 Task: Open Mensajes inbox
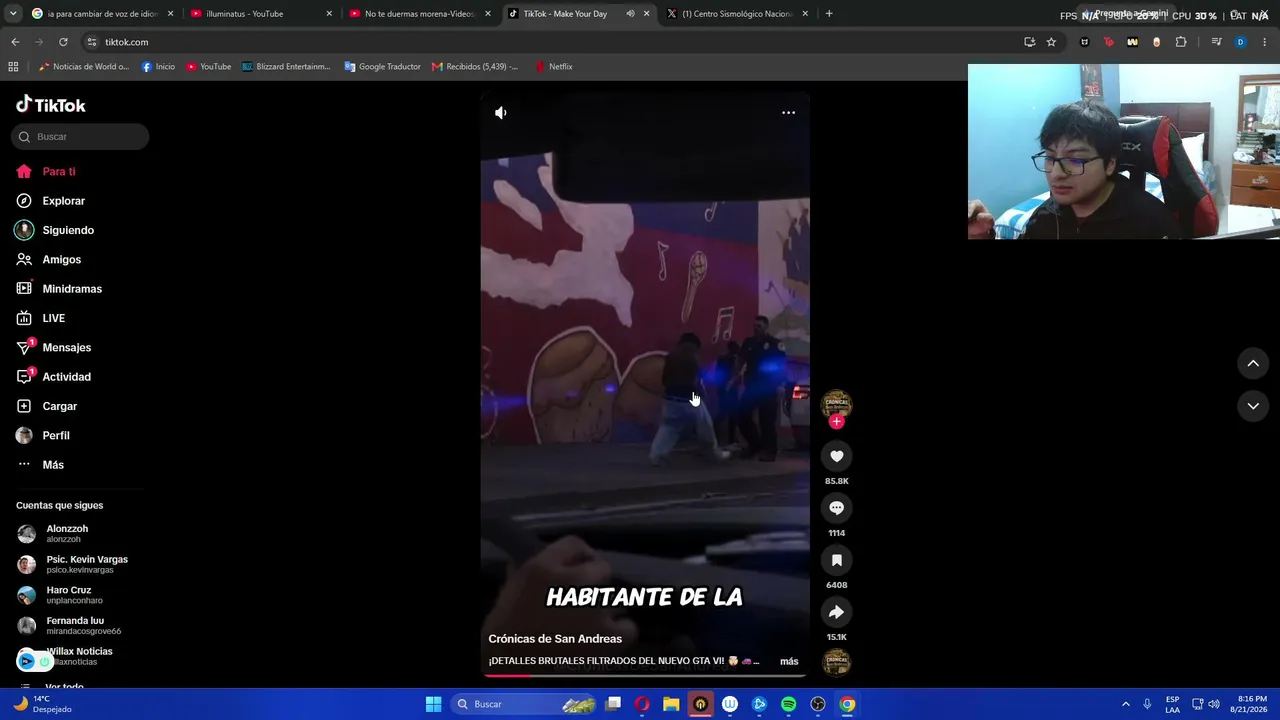[x=54, y=348]
